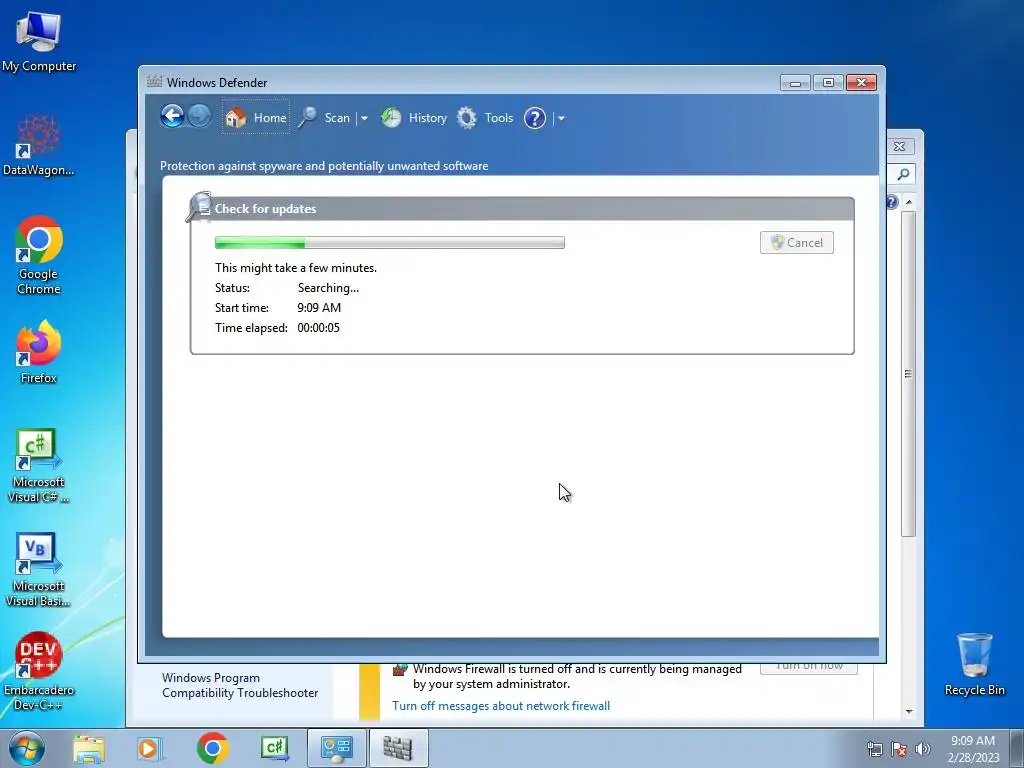Click the taskbar clock showing 9:09 AM
Image resolution: width=1024 pixels, height=768 pixels.
point(973,748)
